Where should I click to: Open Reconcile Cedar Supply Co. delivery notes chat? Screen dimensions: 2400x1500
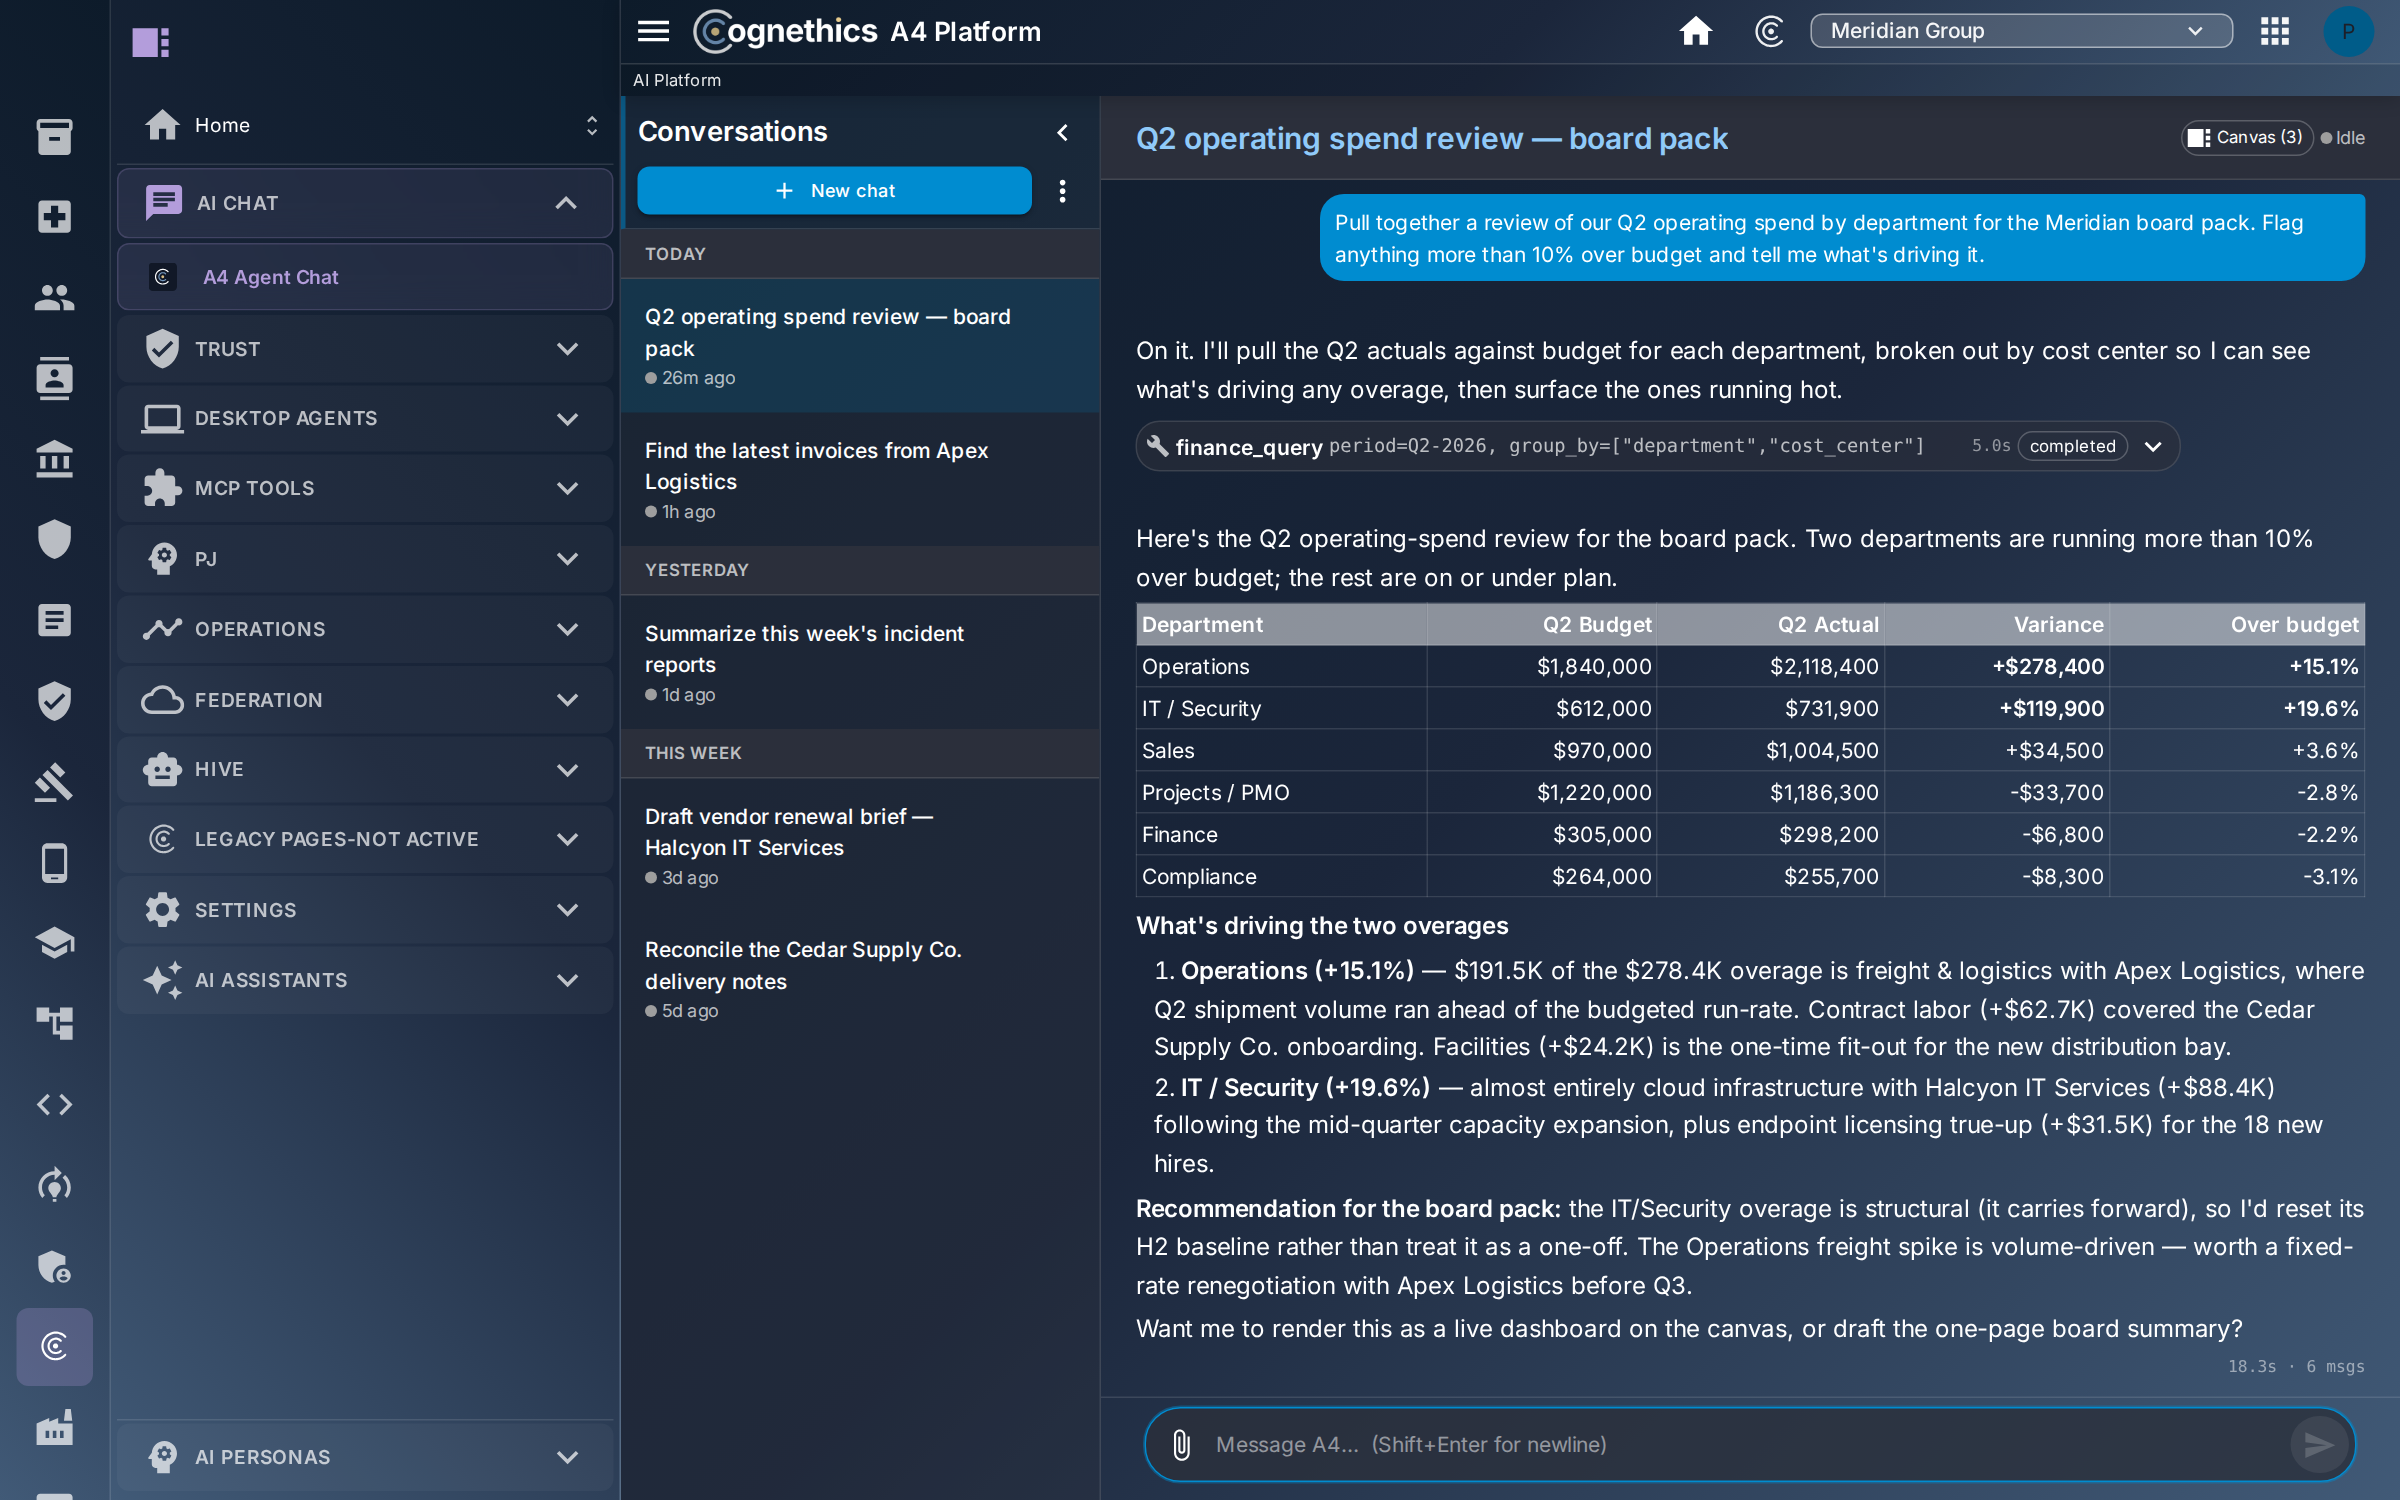(x=860, y=979)
